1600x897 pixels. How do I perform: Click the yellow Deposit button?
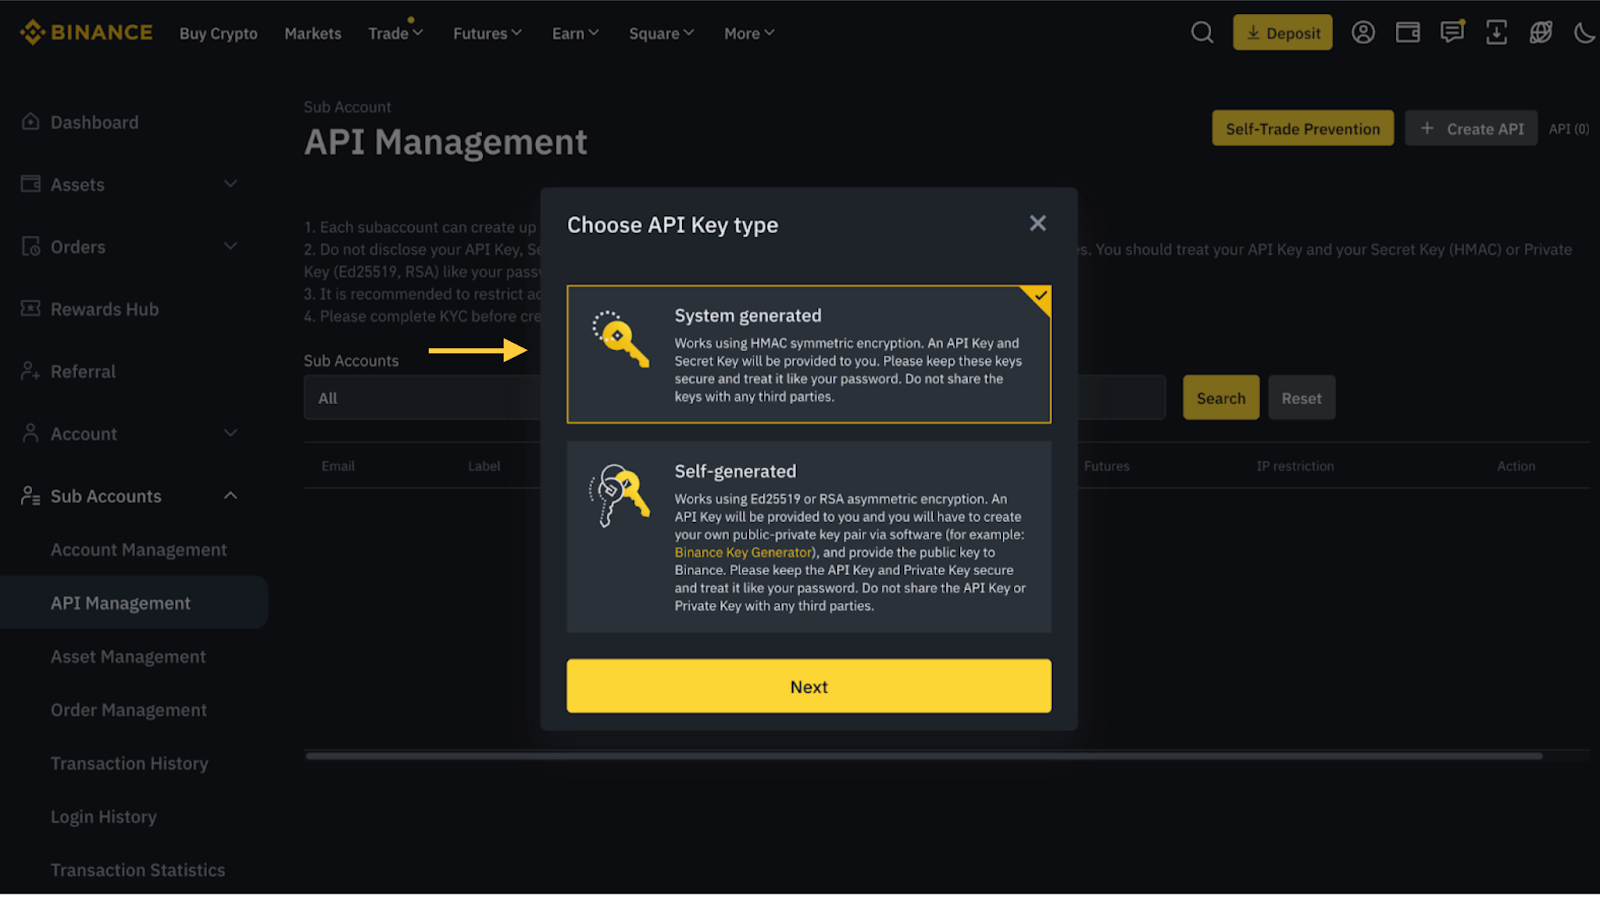point(1282,33)
